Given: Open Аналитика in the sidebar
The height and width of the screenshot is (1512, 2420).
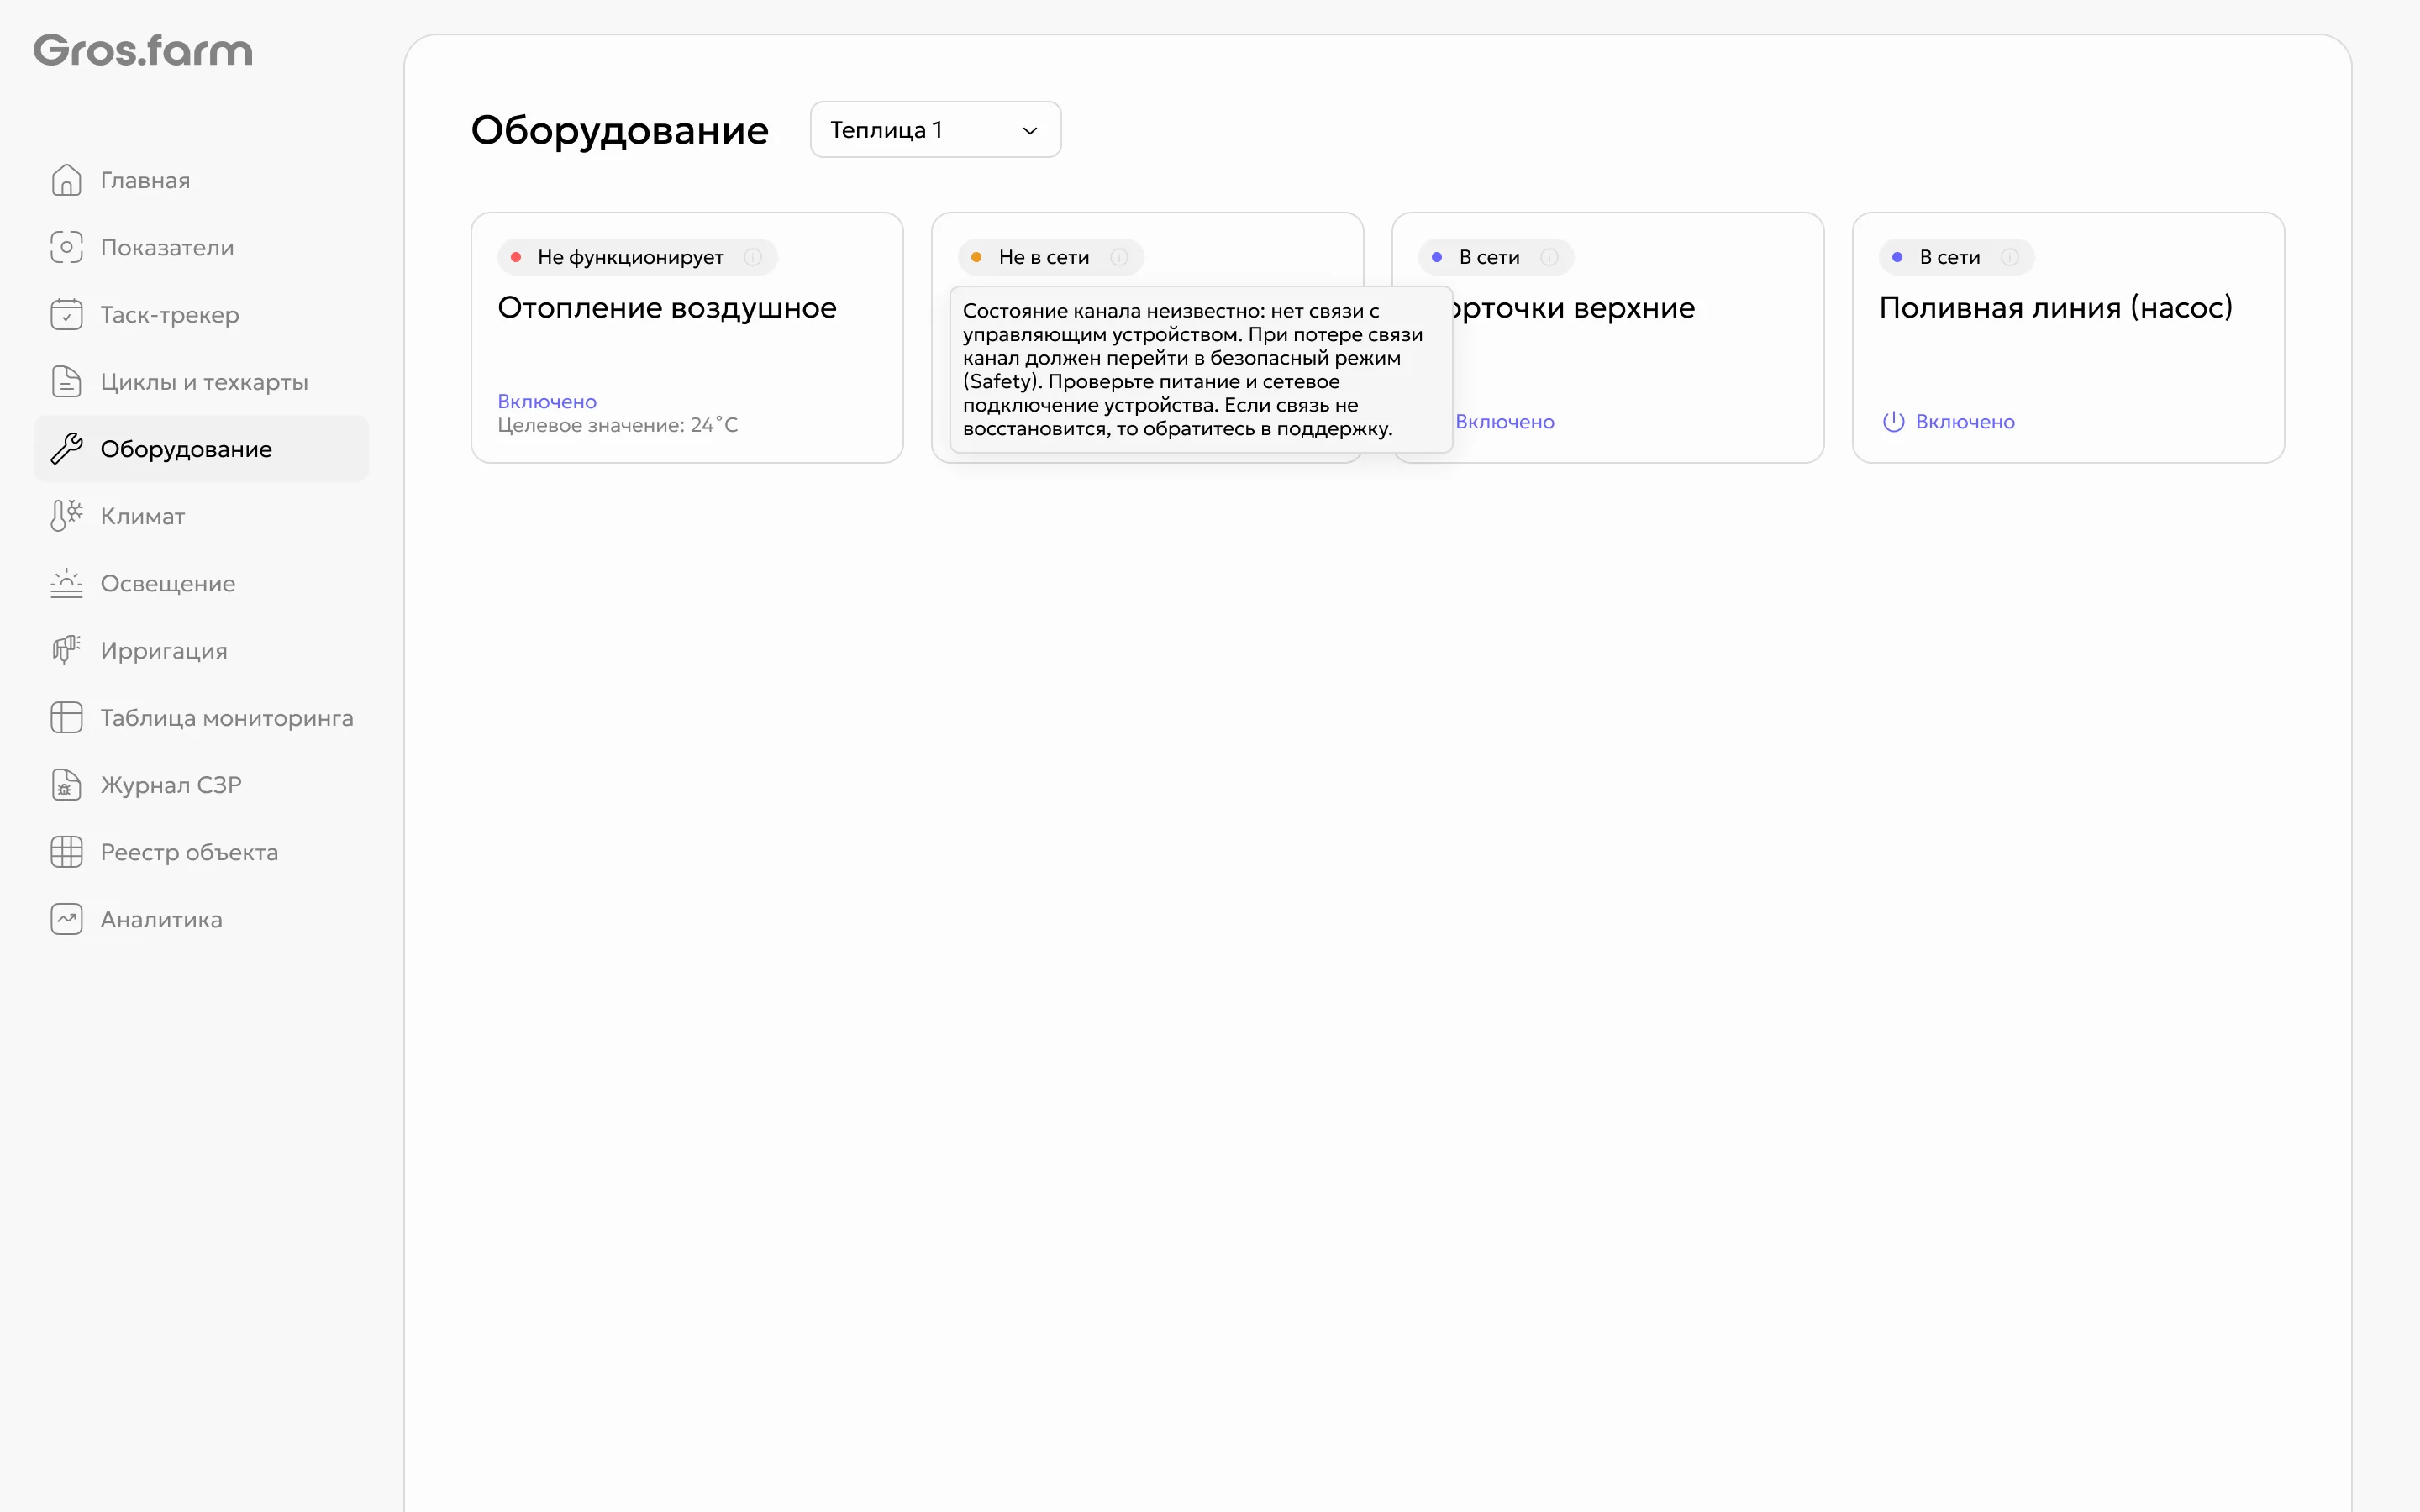Looking at the screenshot, I should (x=201, y=919).
